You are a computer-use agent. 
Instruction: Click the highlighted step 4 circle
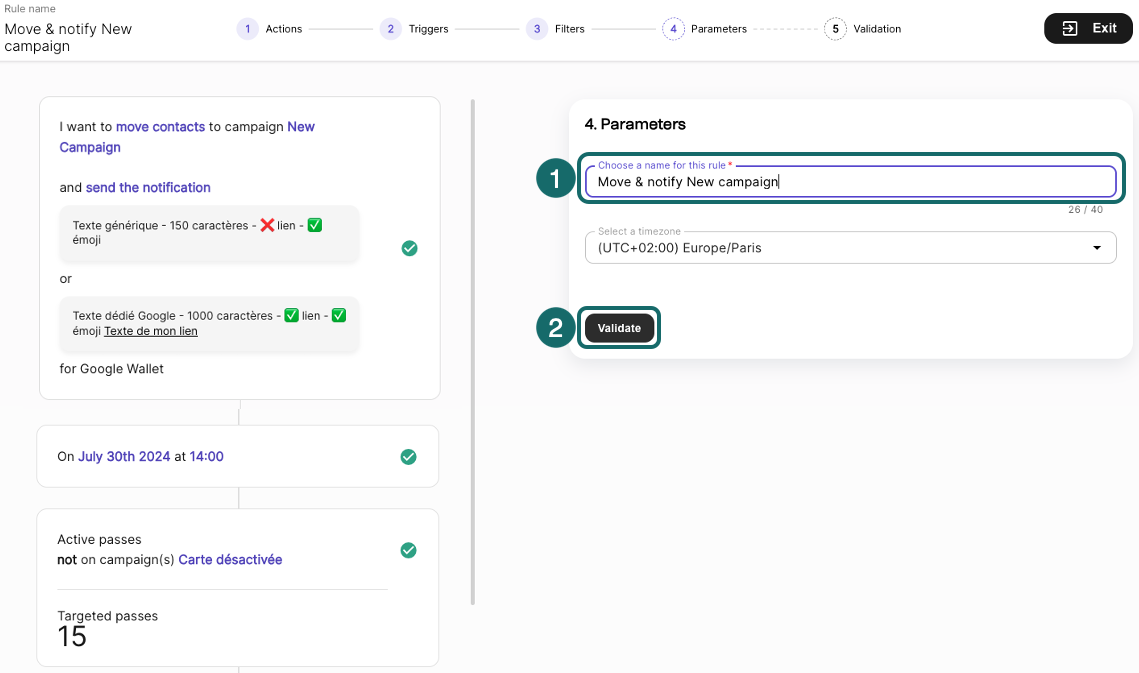[x=674, y=28]
